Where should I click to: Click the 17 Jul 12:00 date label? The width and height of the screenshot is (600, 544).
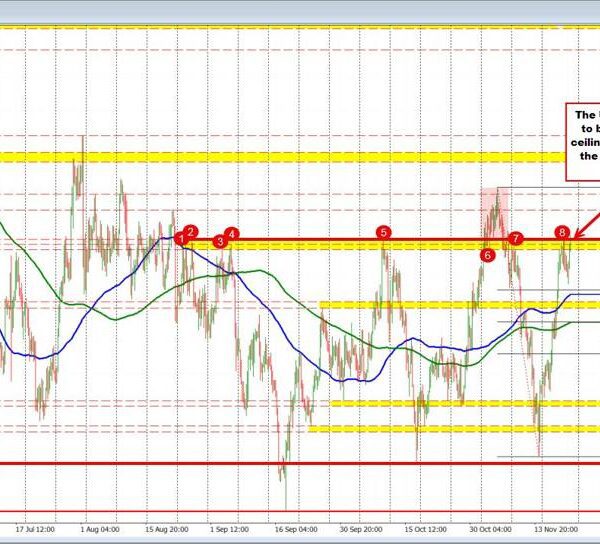point(35,529)
